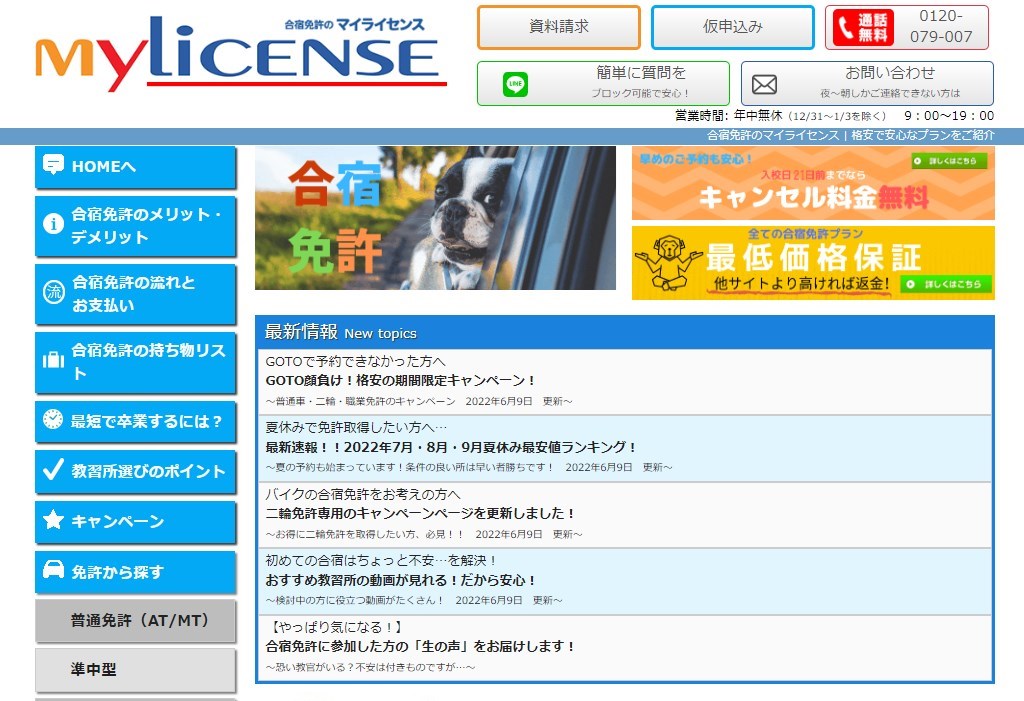
Task: Select 準中型 in the sidebar menu
Action: [x=135, y=670]
